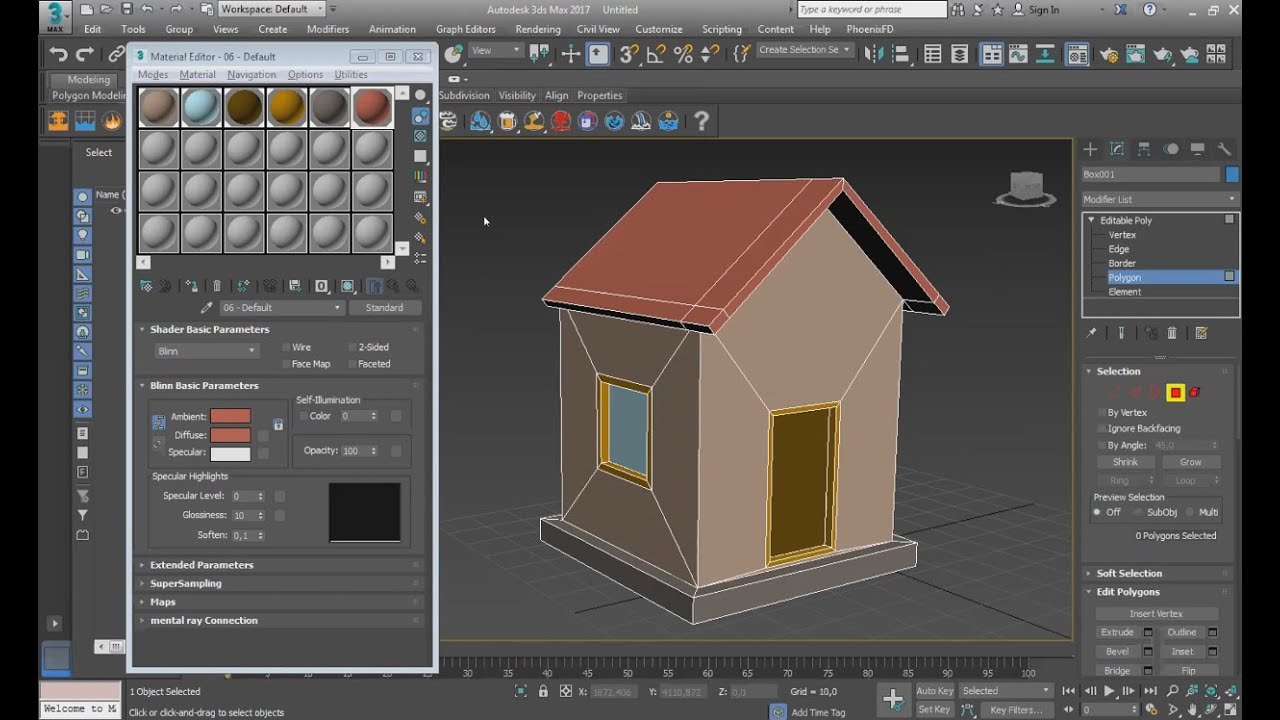Assign material to selection in Material Editor
This screenshot has height=720, width=1280.
[x=190, y=285]
